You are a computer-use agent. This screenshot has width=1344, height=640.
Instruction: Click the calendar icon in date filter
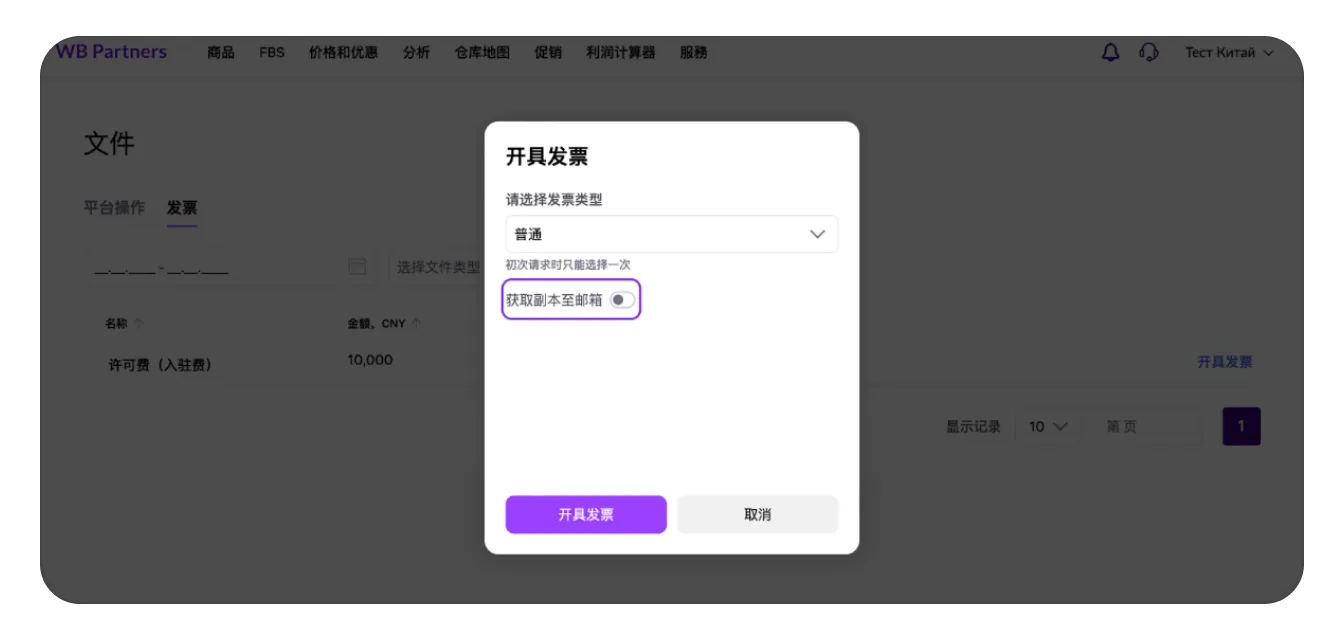tap(357, 267)
